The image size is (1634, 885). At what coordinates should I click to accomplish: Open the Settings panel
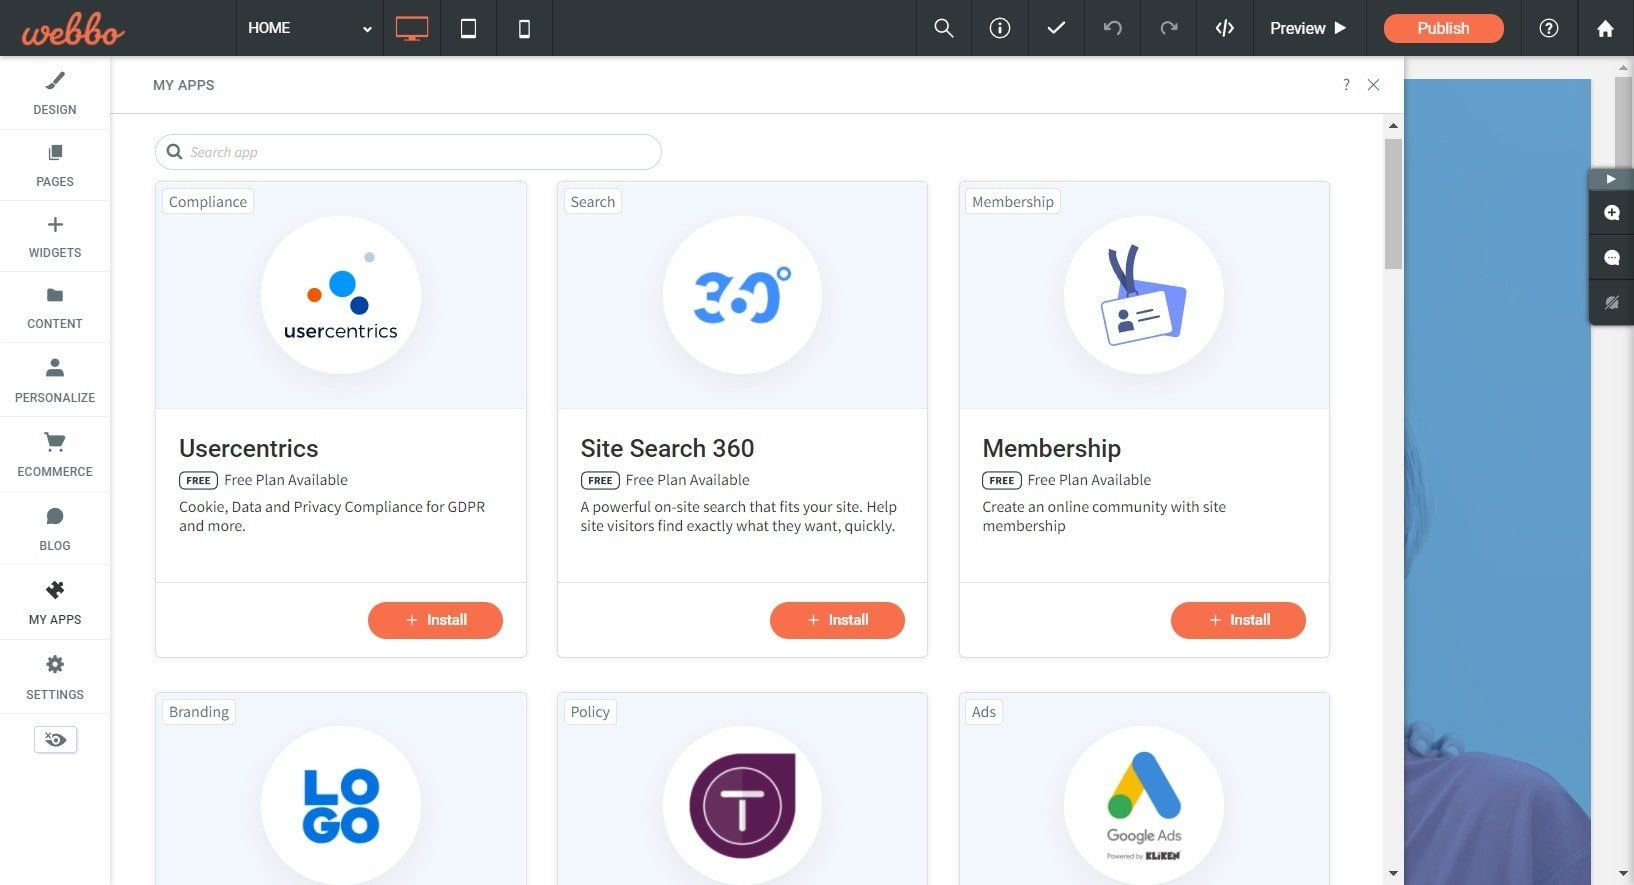pos(55,677)
